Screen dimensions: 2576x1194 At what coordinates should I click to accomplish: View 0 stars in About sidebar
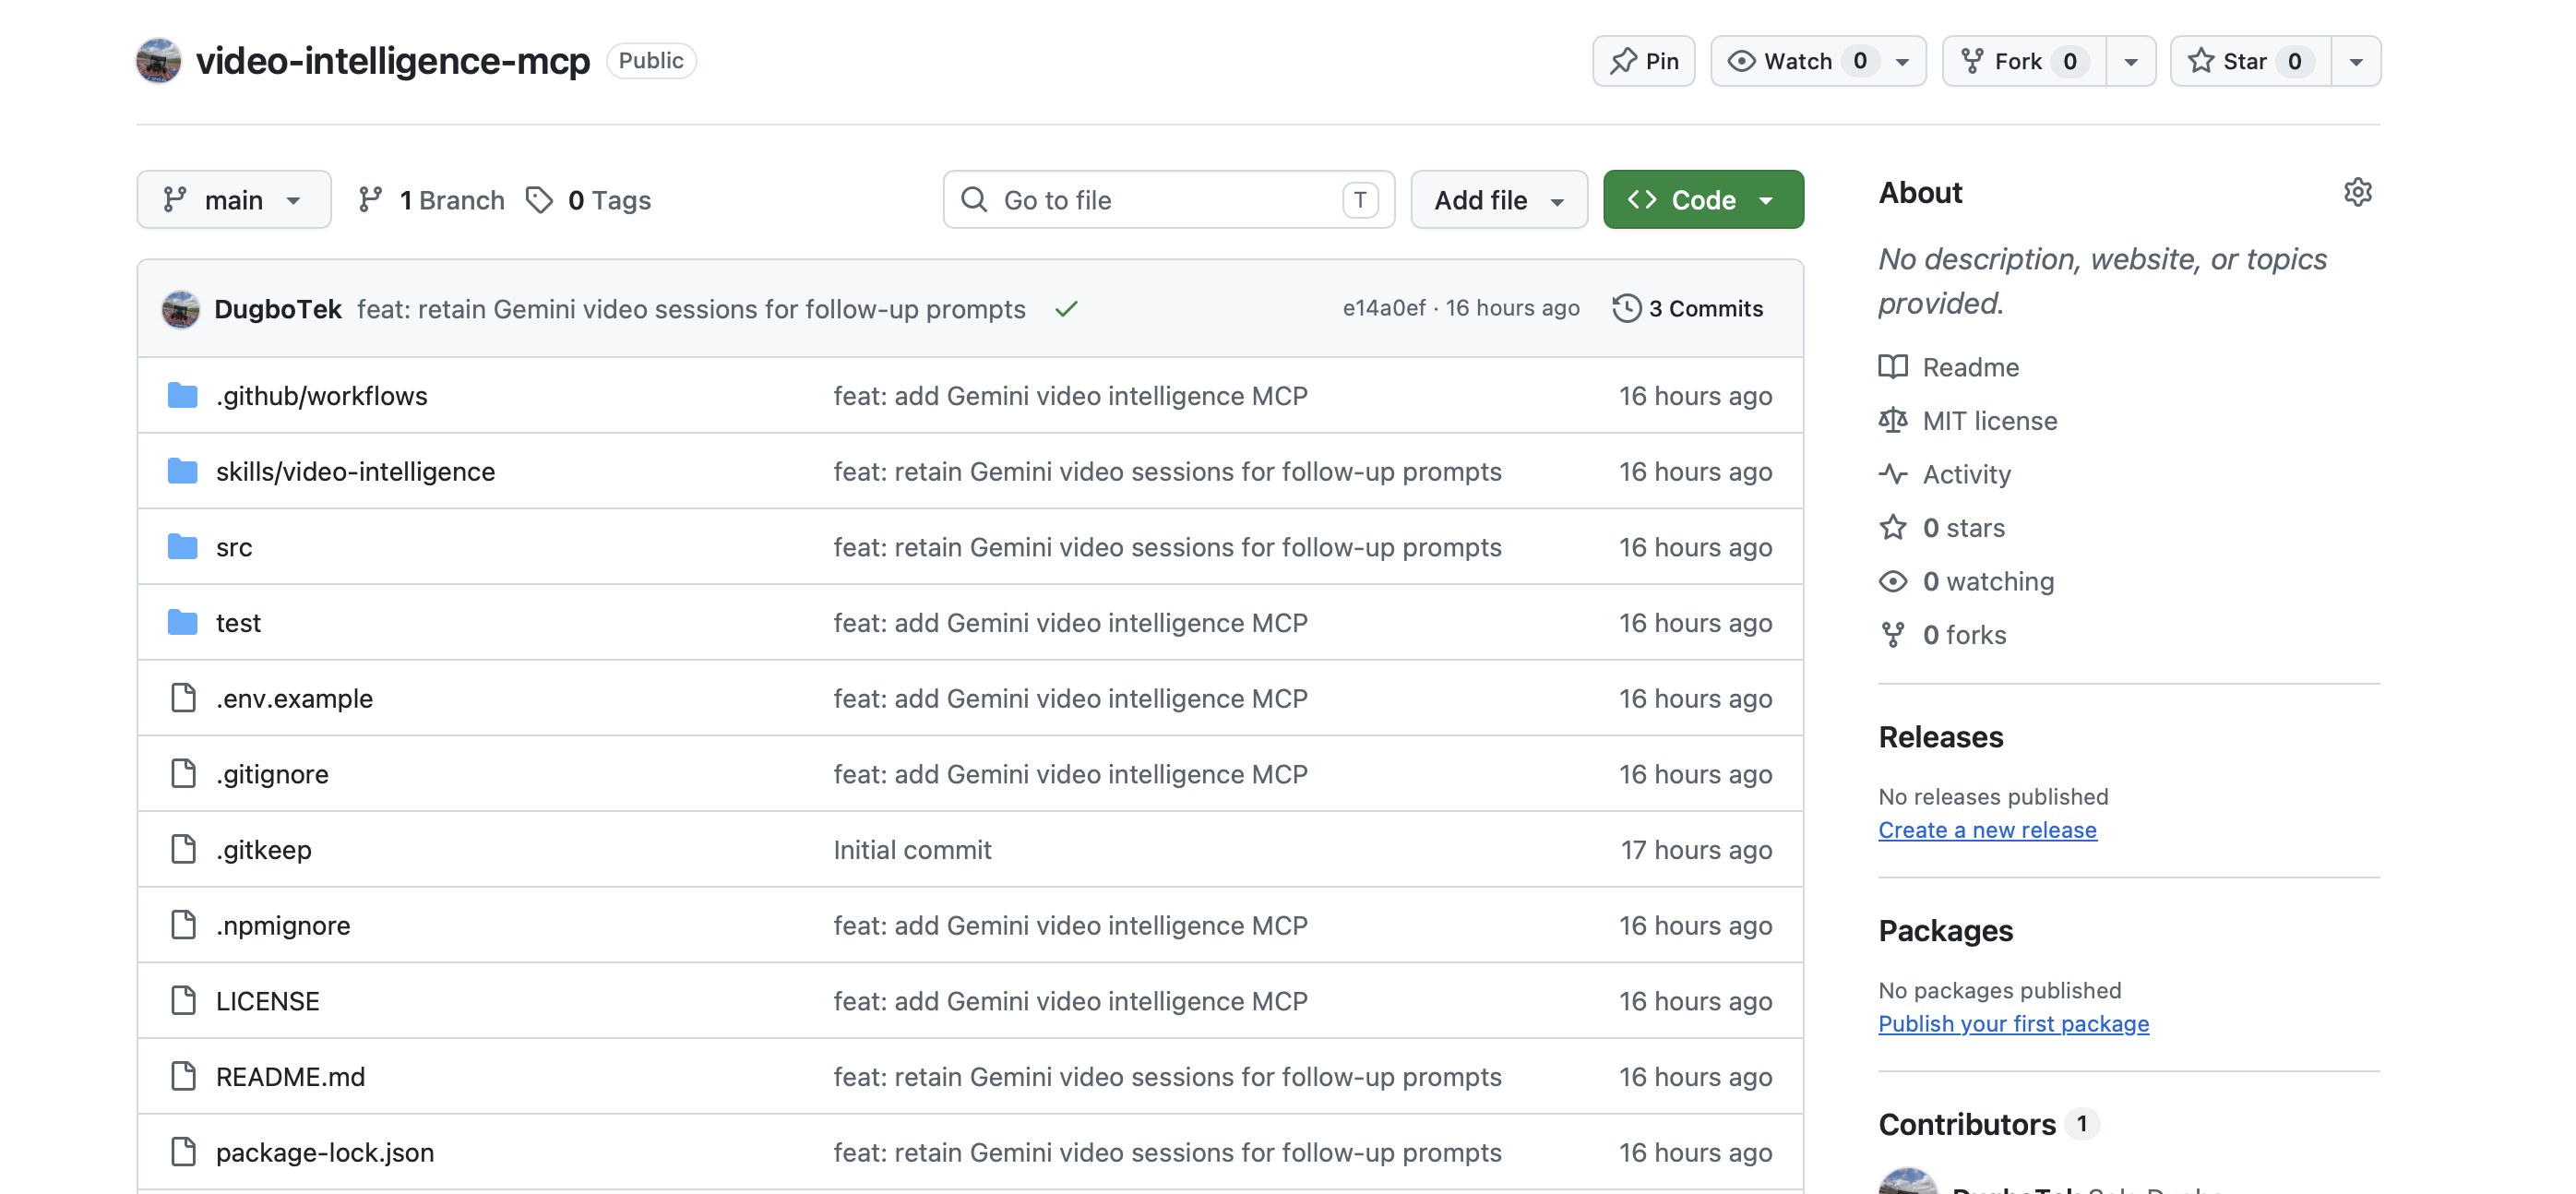tap(1963, 528)
